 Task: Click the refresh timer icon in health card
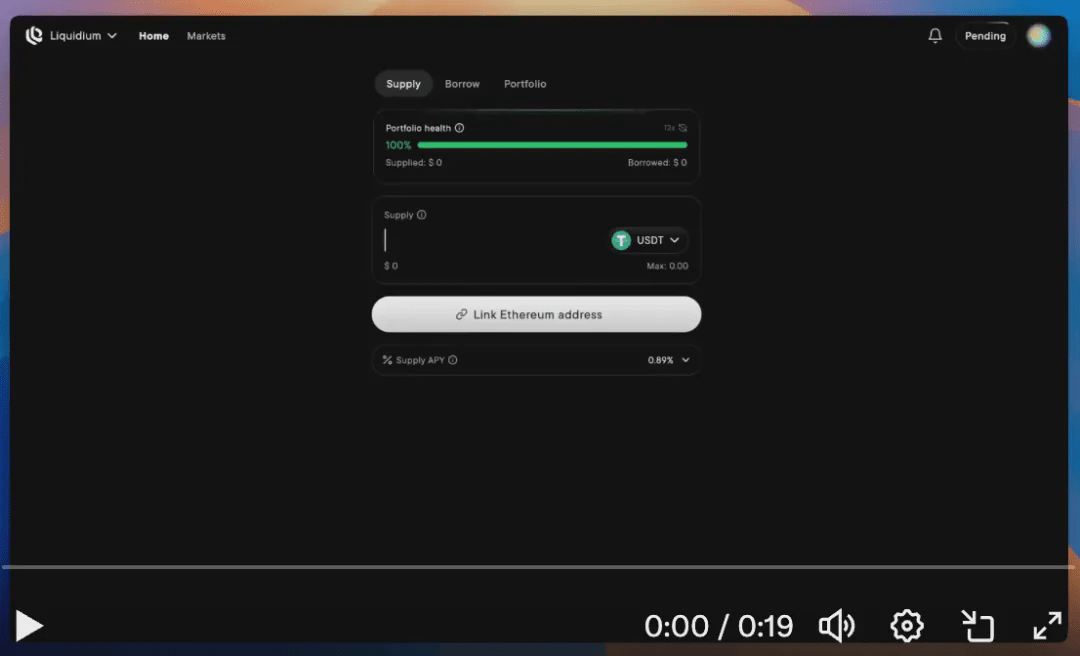(x=683, y=127)
